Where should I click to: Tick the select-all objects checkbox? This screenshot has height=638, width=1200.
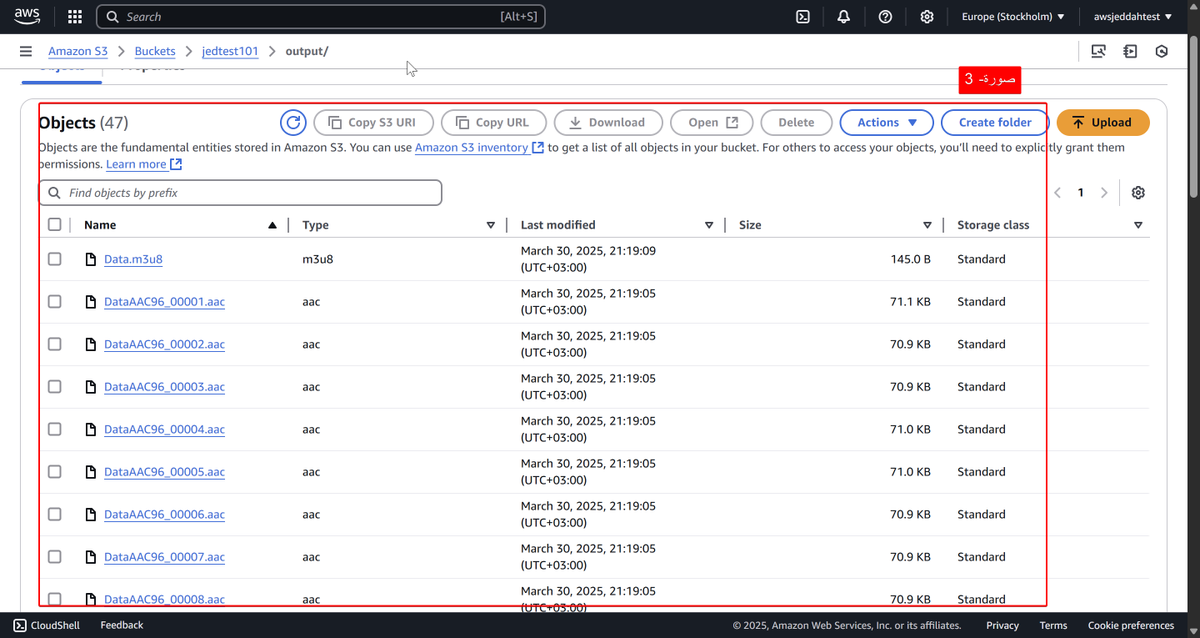click(x=55, y=225)
